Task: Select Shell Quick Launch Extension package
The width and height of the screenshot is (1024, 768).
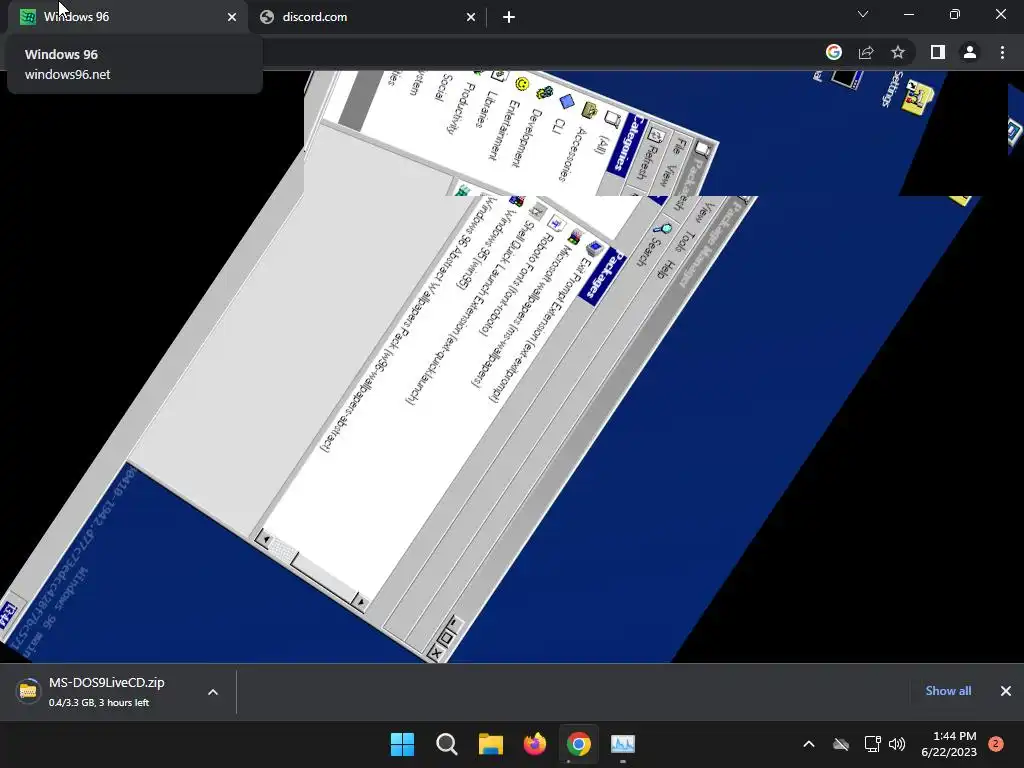Action: point(470,312)
